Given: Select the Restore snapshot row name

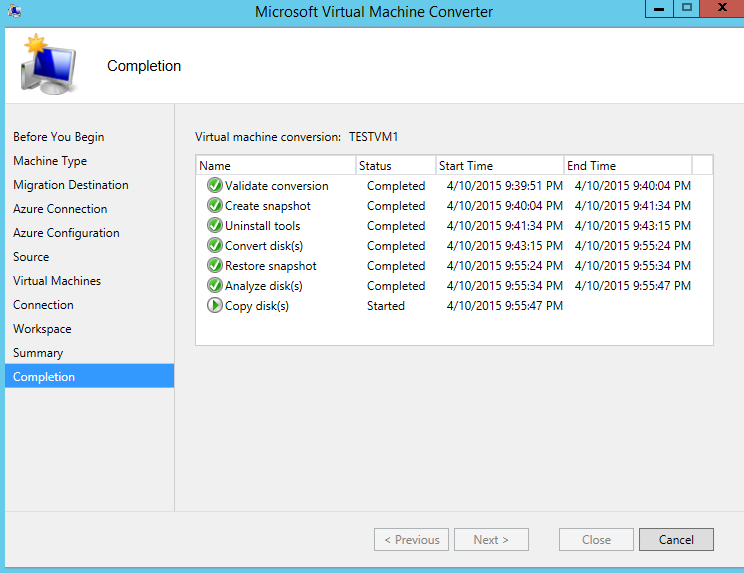Looking at the screenshot, I should tap(270, 266).
